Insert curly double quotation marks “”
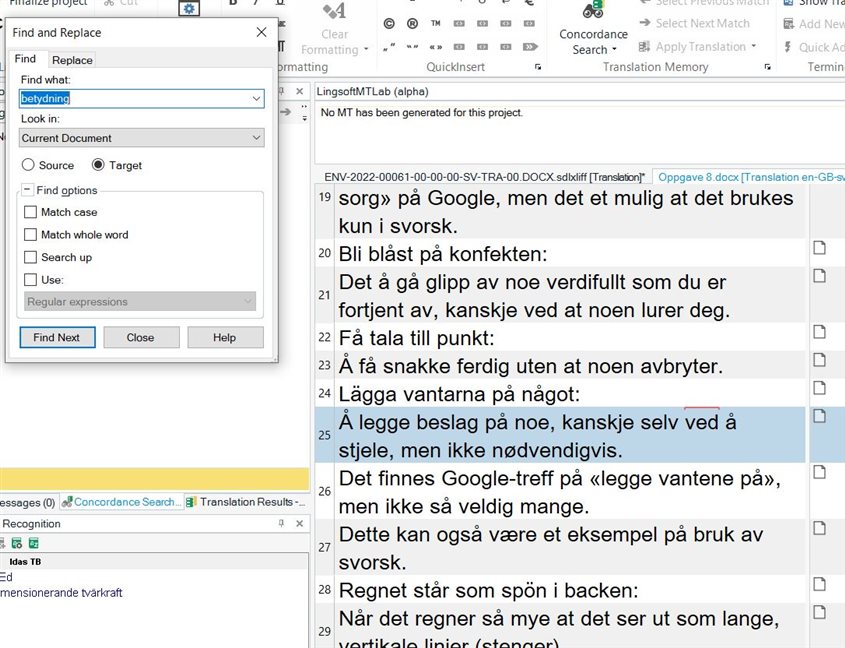The width and height of the screenshot is (845, 648). click(x=412, y=47)
